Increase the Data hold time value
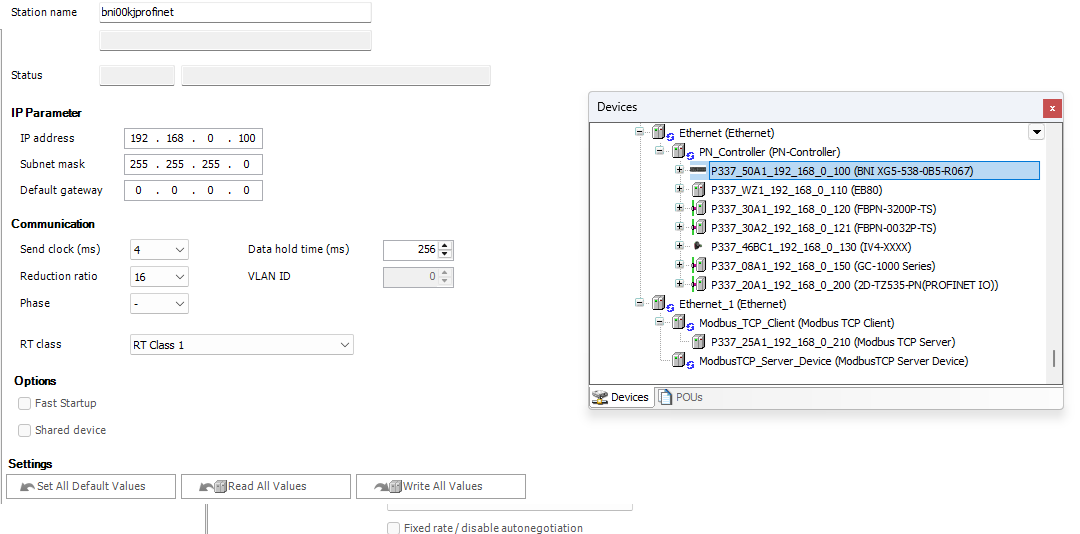Screen dimensions: 1080x534 coord(445,245)
